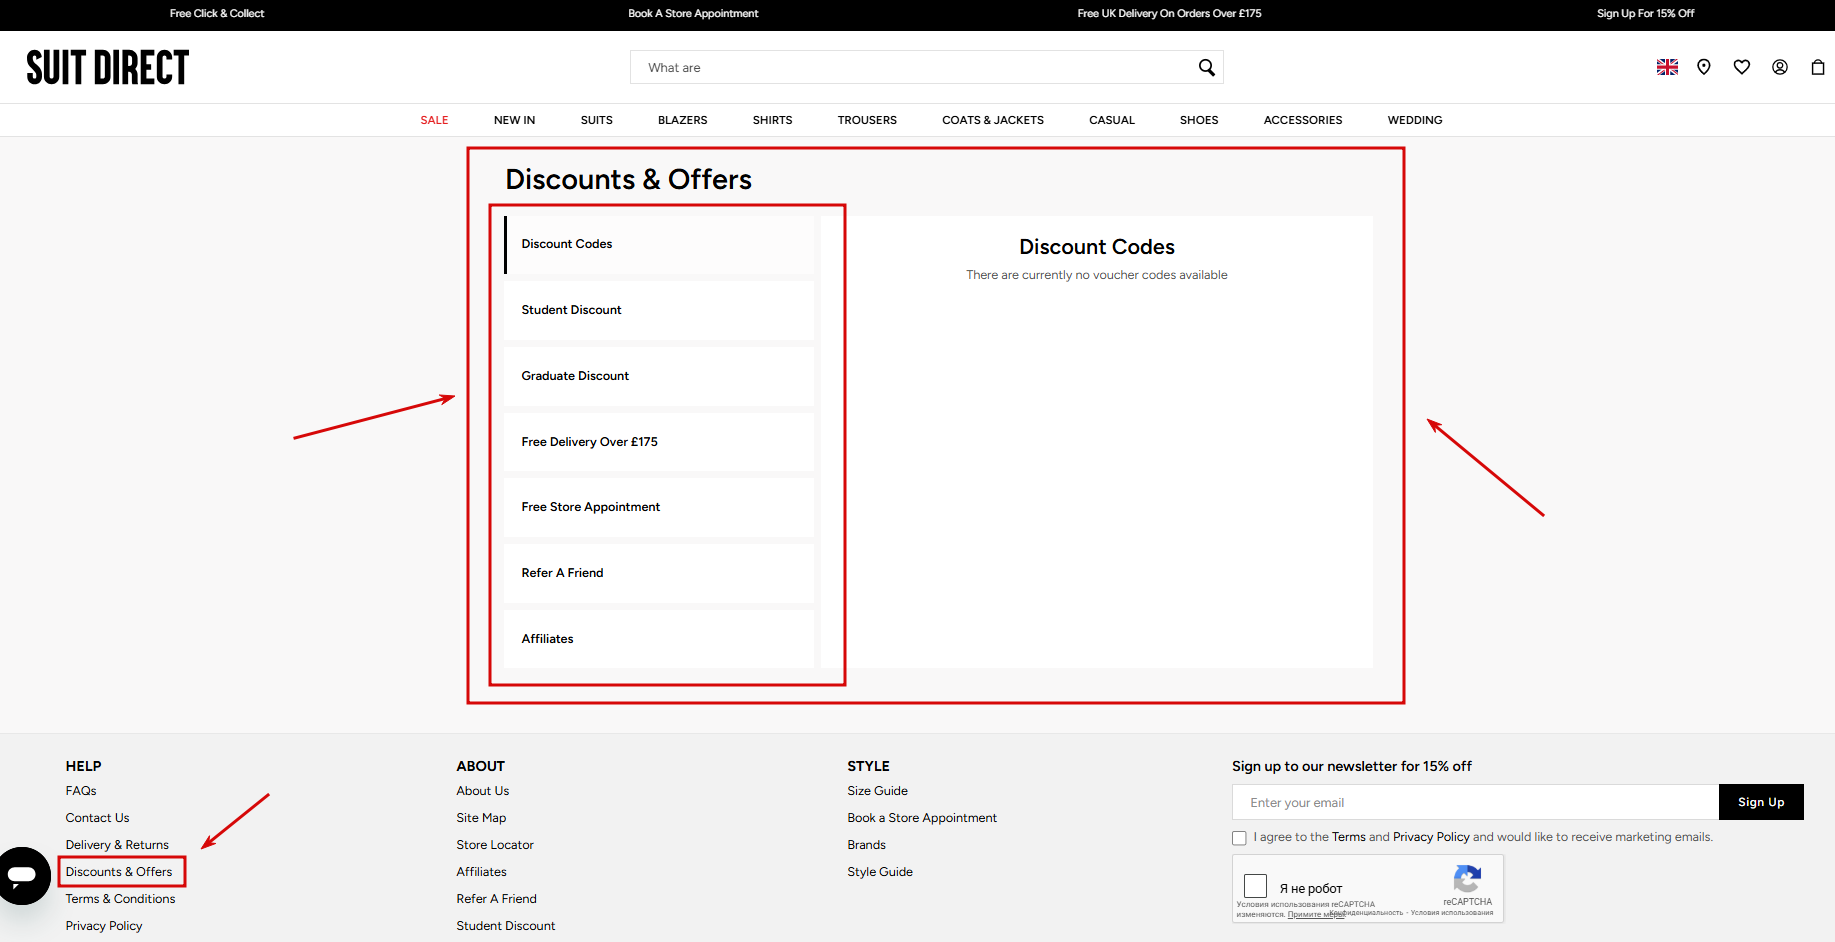The width and height of the screenshot is (1835, 942).
Task: Open the UK flag country selector
Action: (x=1667, y=67)
